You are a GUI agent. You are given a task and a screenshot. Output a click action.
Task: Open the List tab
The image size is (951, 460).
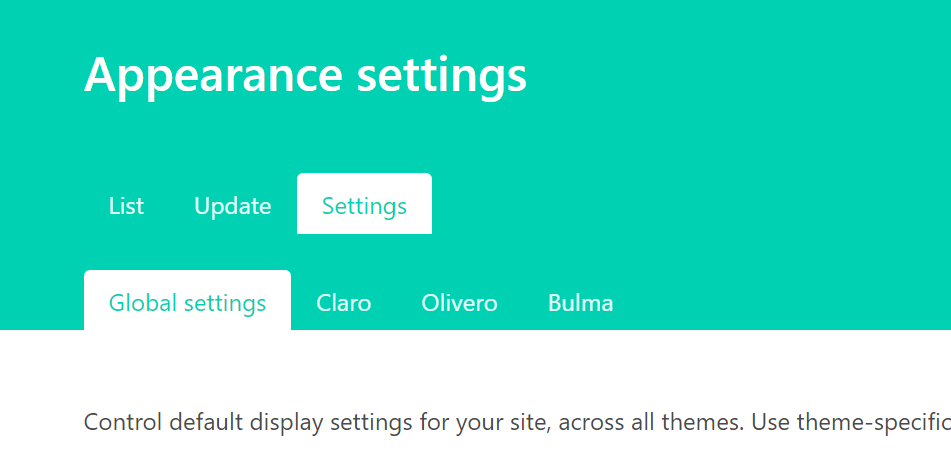[x=126, y=206]
